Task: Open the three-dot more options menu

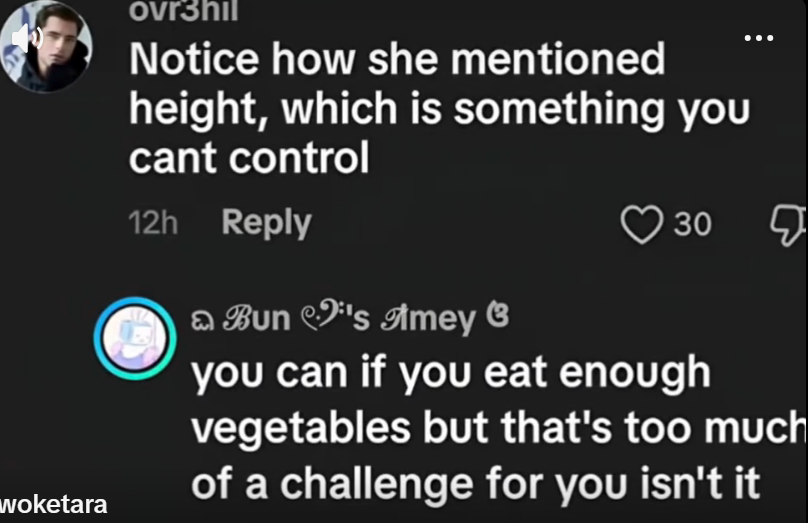Action: [x=759, y=38]
